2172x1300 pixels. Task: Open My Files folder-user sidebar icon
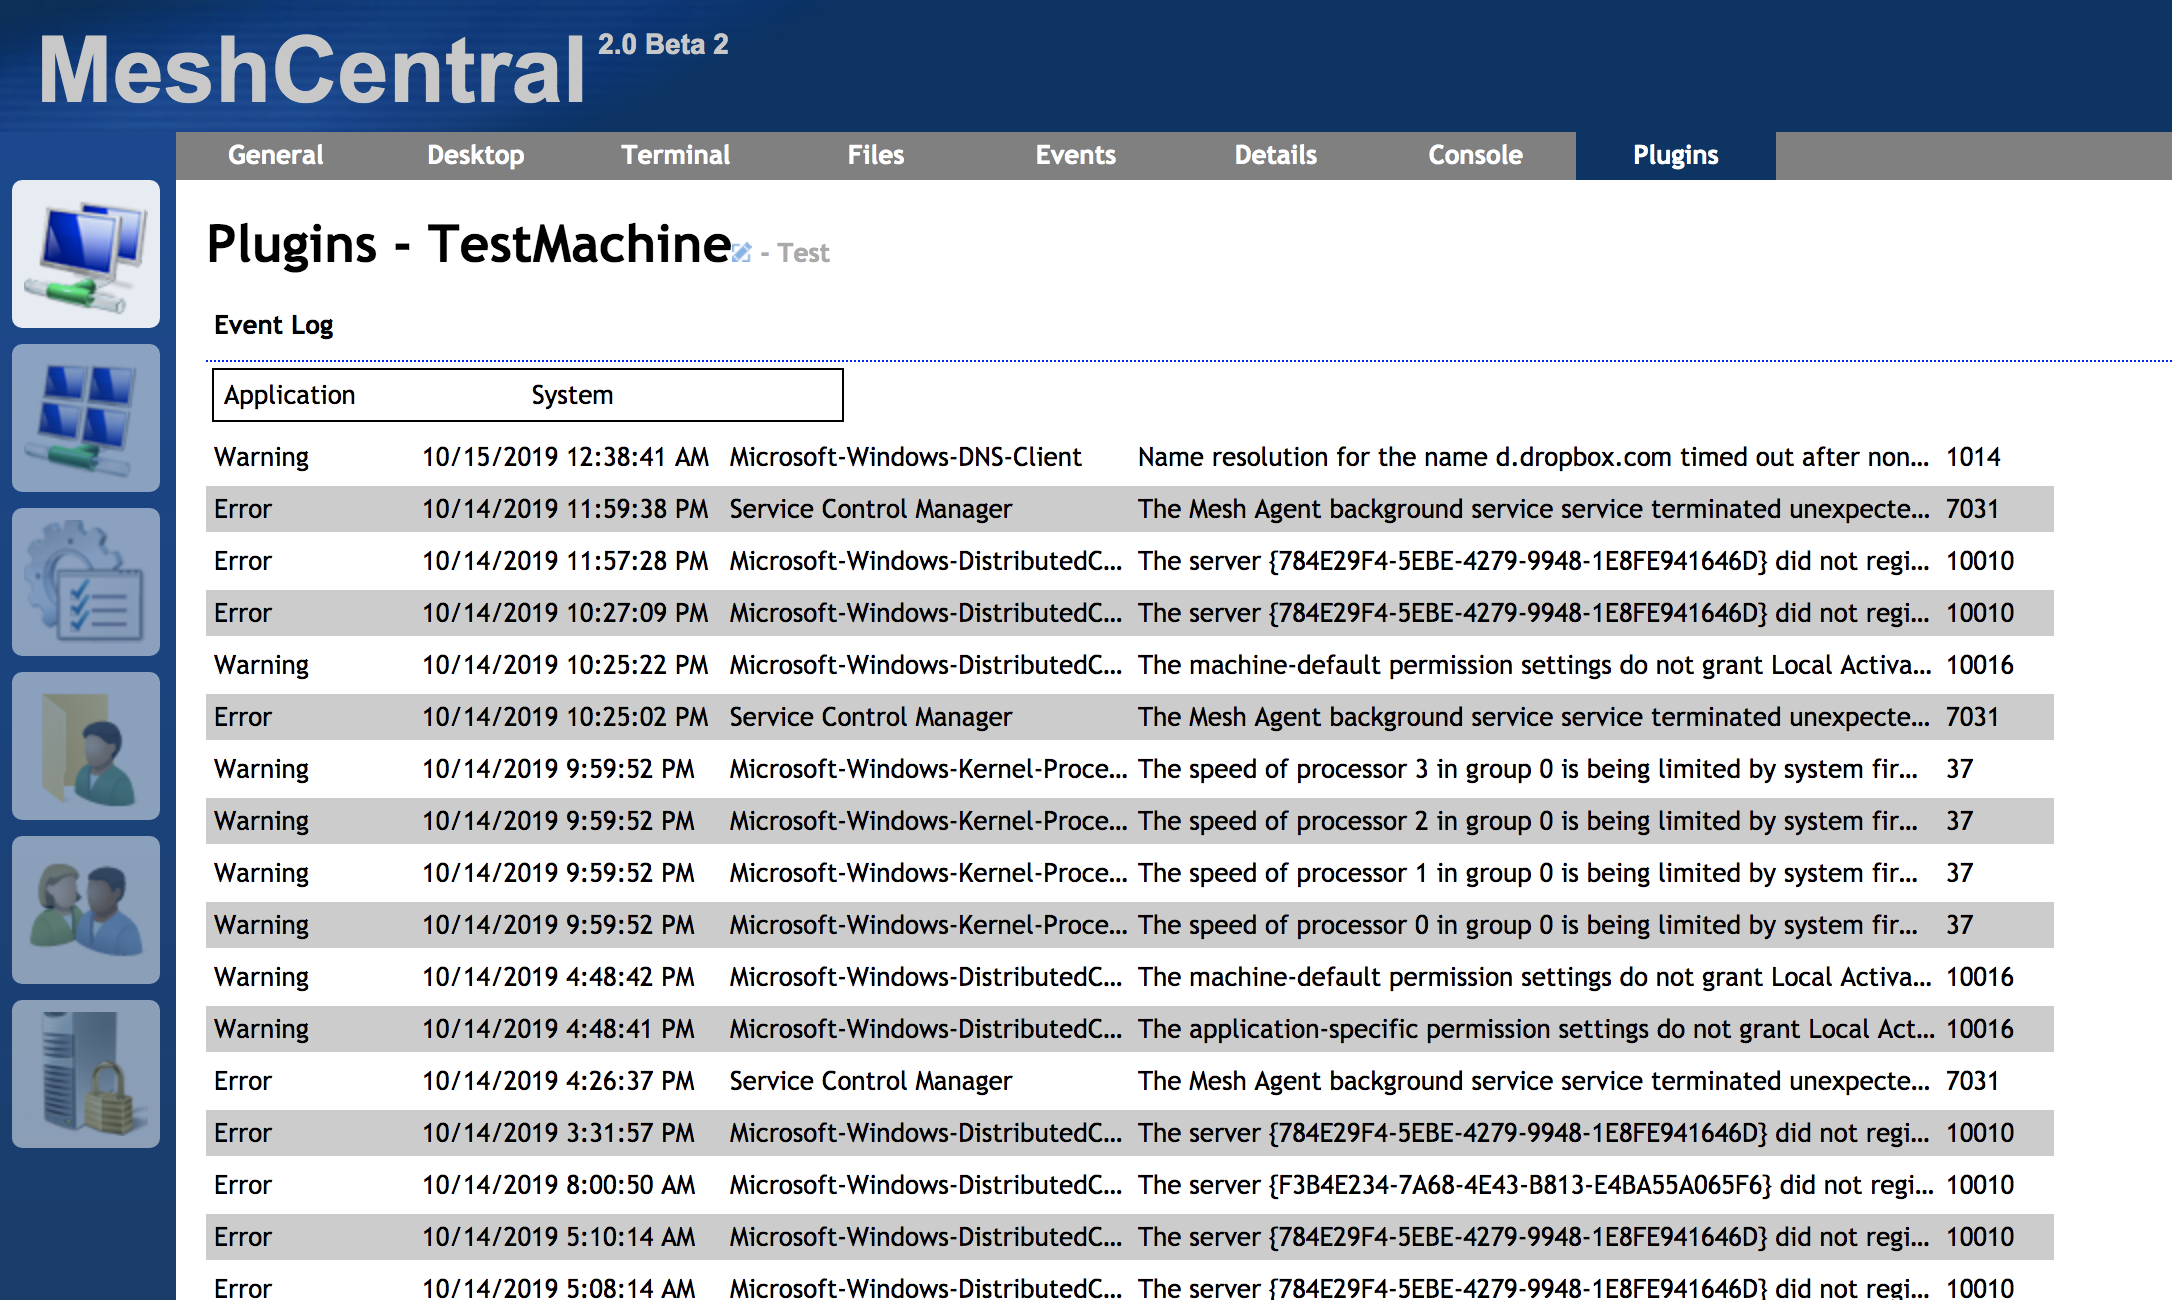(x=86, y=746)
